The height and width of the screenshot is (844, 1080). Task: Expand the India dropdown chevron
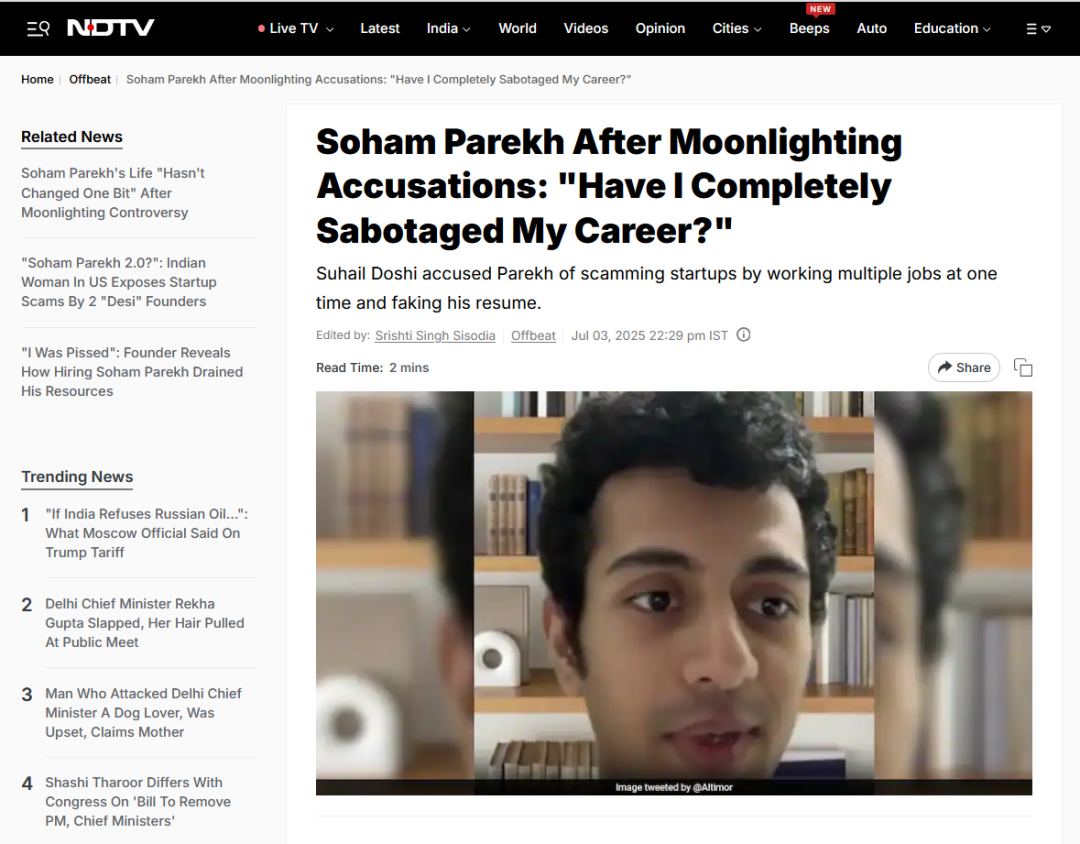click(466, 29)
